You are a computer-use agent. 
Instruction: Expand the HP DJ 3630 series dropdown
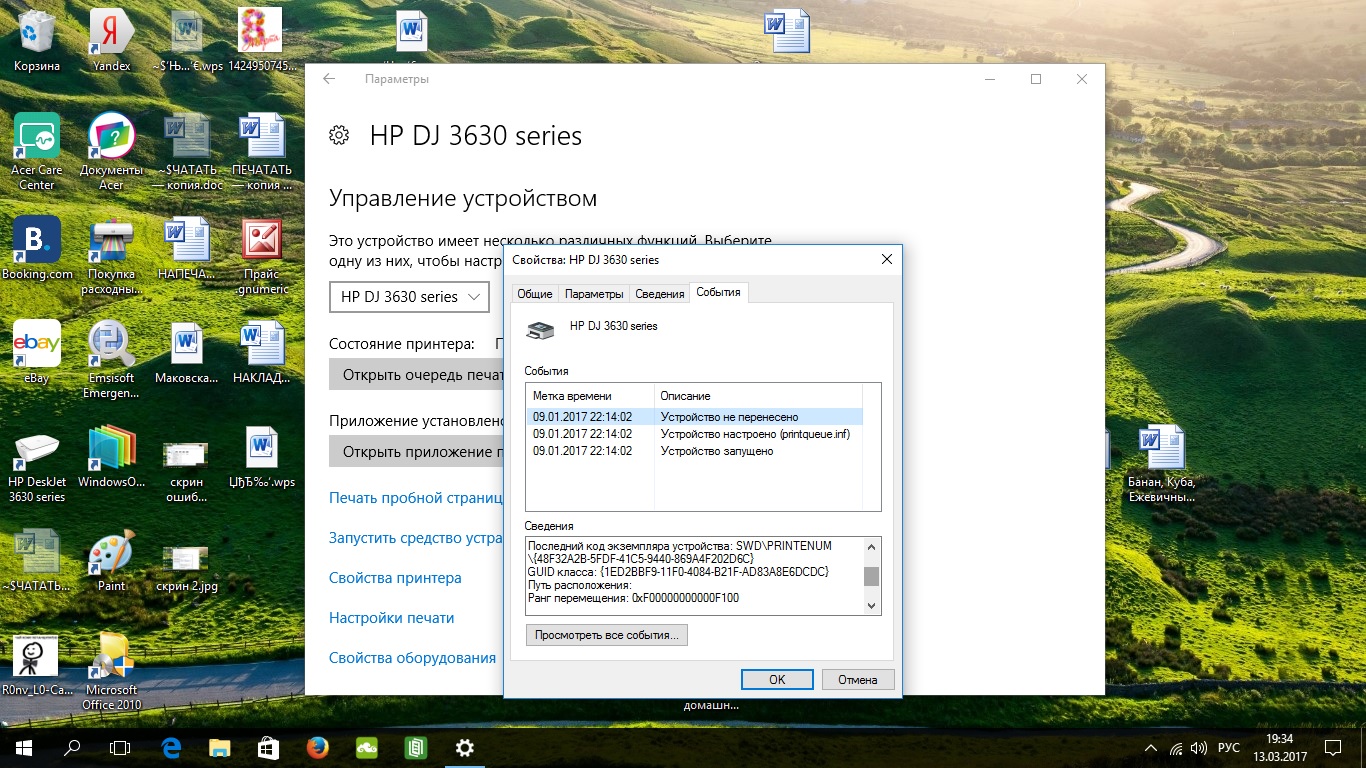(409, 297)
